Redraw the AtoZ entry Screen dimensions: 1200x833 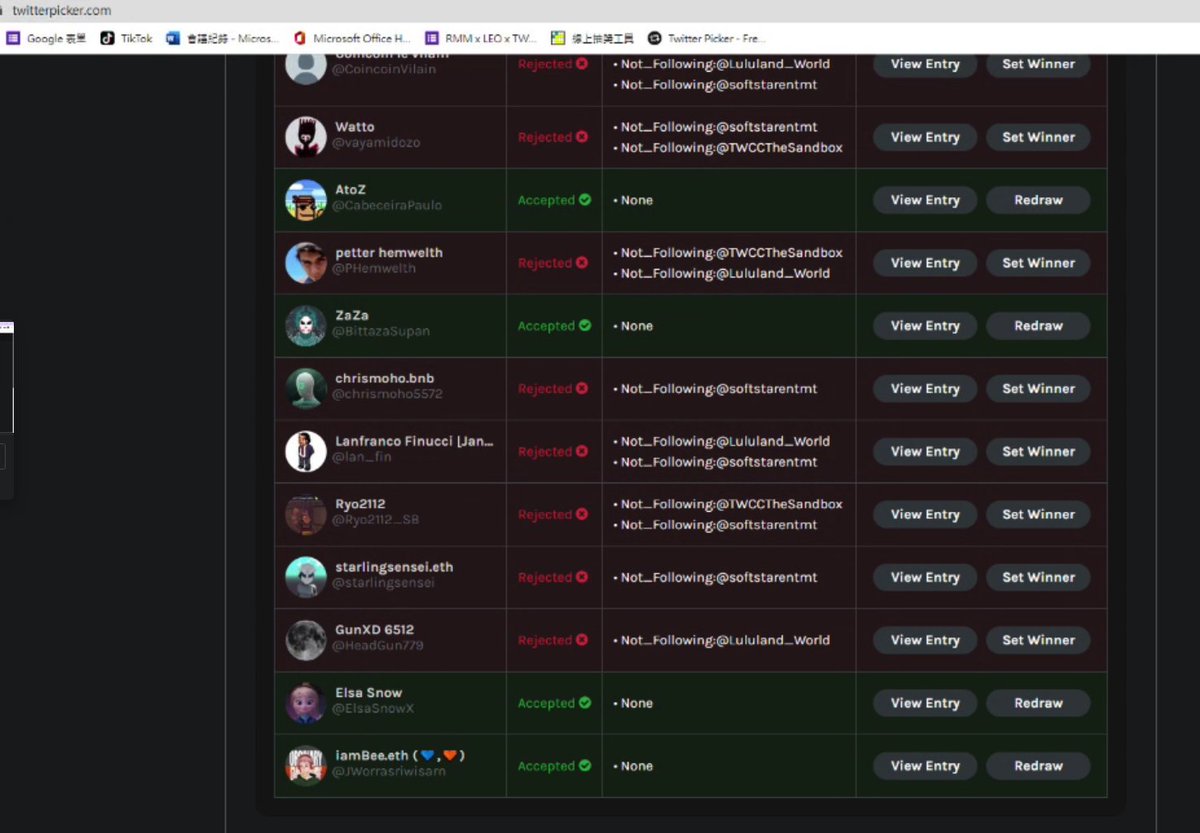coord(1038,200)
